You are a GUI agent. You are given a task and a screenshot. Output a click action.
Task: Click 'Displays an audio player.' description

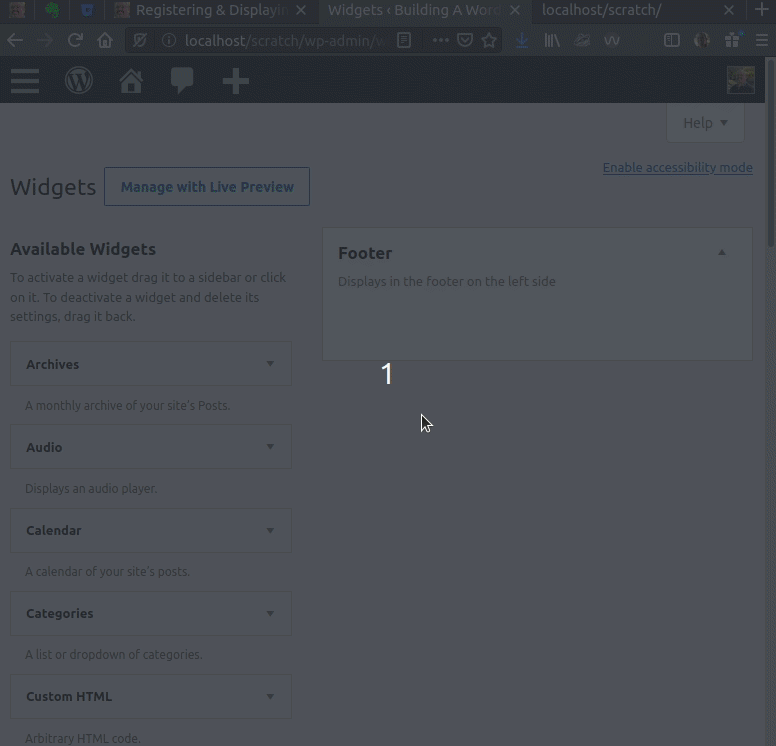(x=91, y=489)
